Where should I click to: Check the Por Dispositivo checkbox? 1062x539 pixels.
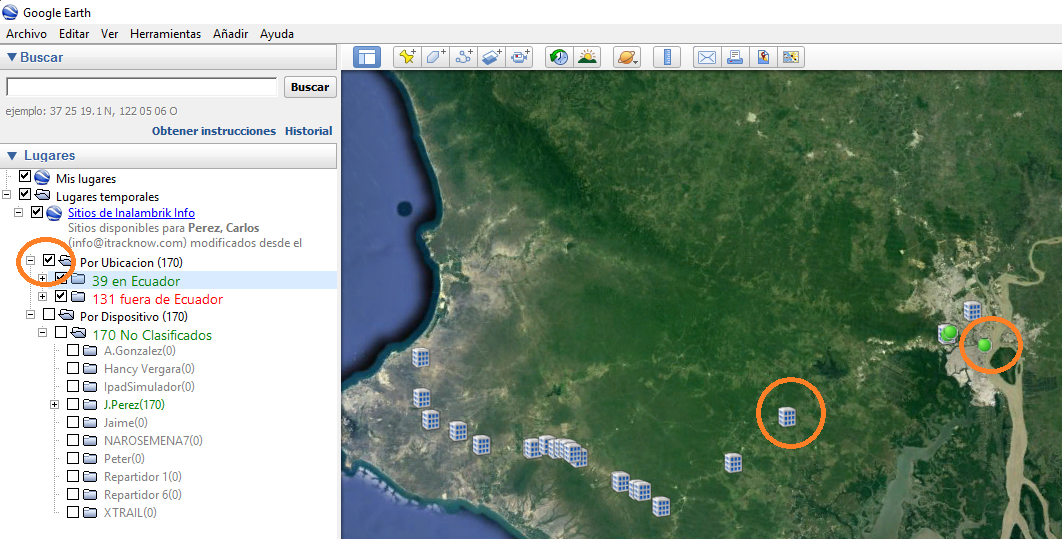49,314
